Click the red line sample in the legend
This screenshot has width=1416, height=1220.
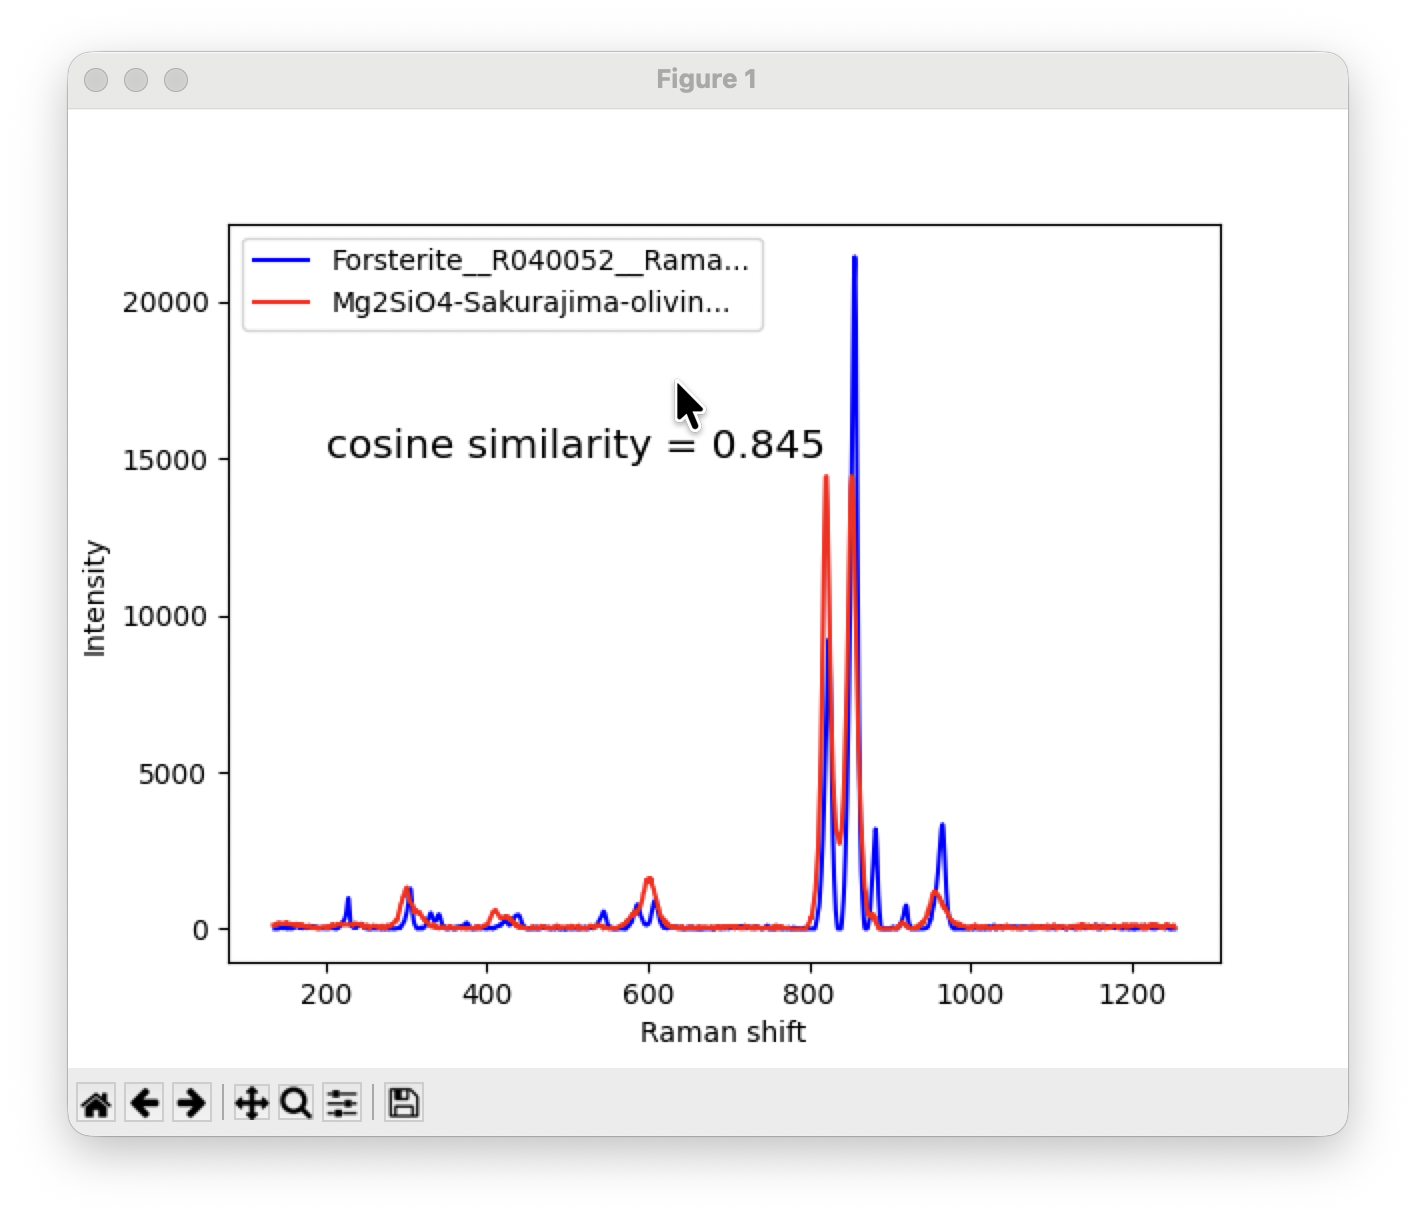pos(281,302)
